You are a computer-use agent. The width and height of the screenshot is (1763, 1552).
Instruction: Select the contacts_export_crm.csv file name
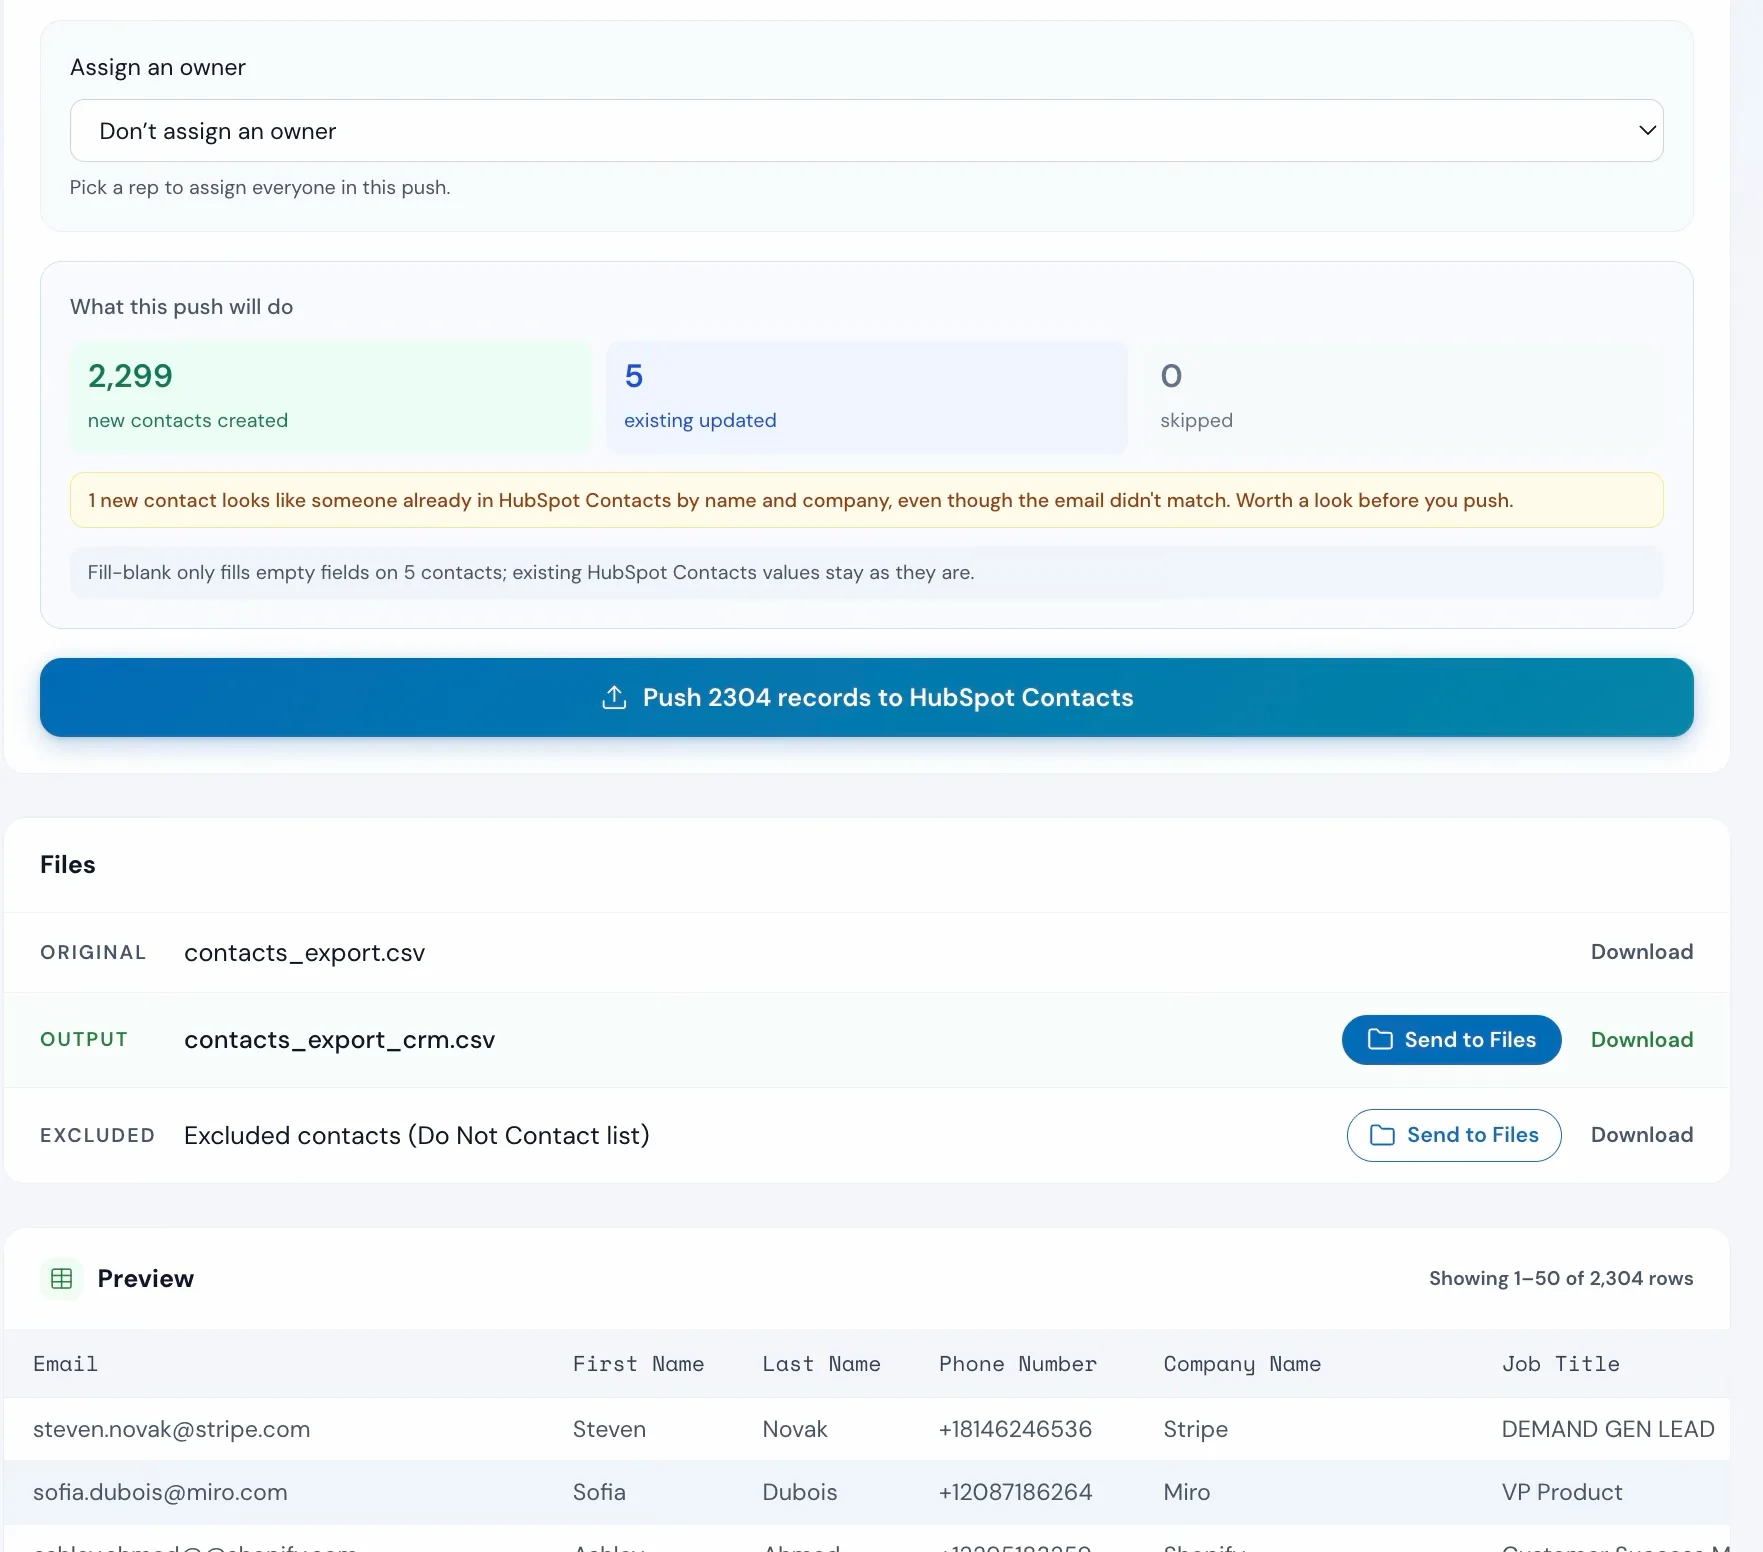pos(339,1040)
